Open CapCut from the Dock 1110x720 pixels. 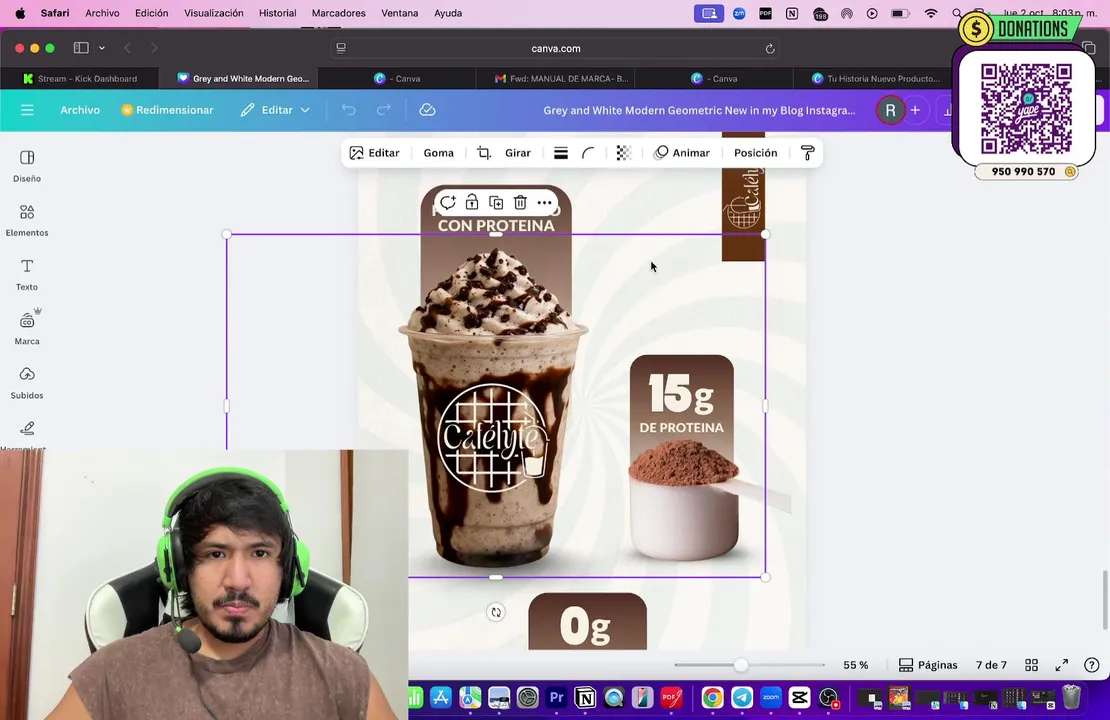coord(799,698)
